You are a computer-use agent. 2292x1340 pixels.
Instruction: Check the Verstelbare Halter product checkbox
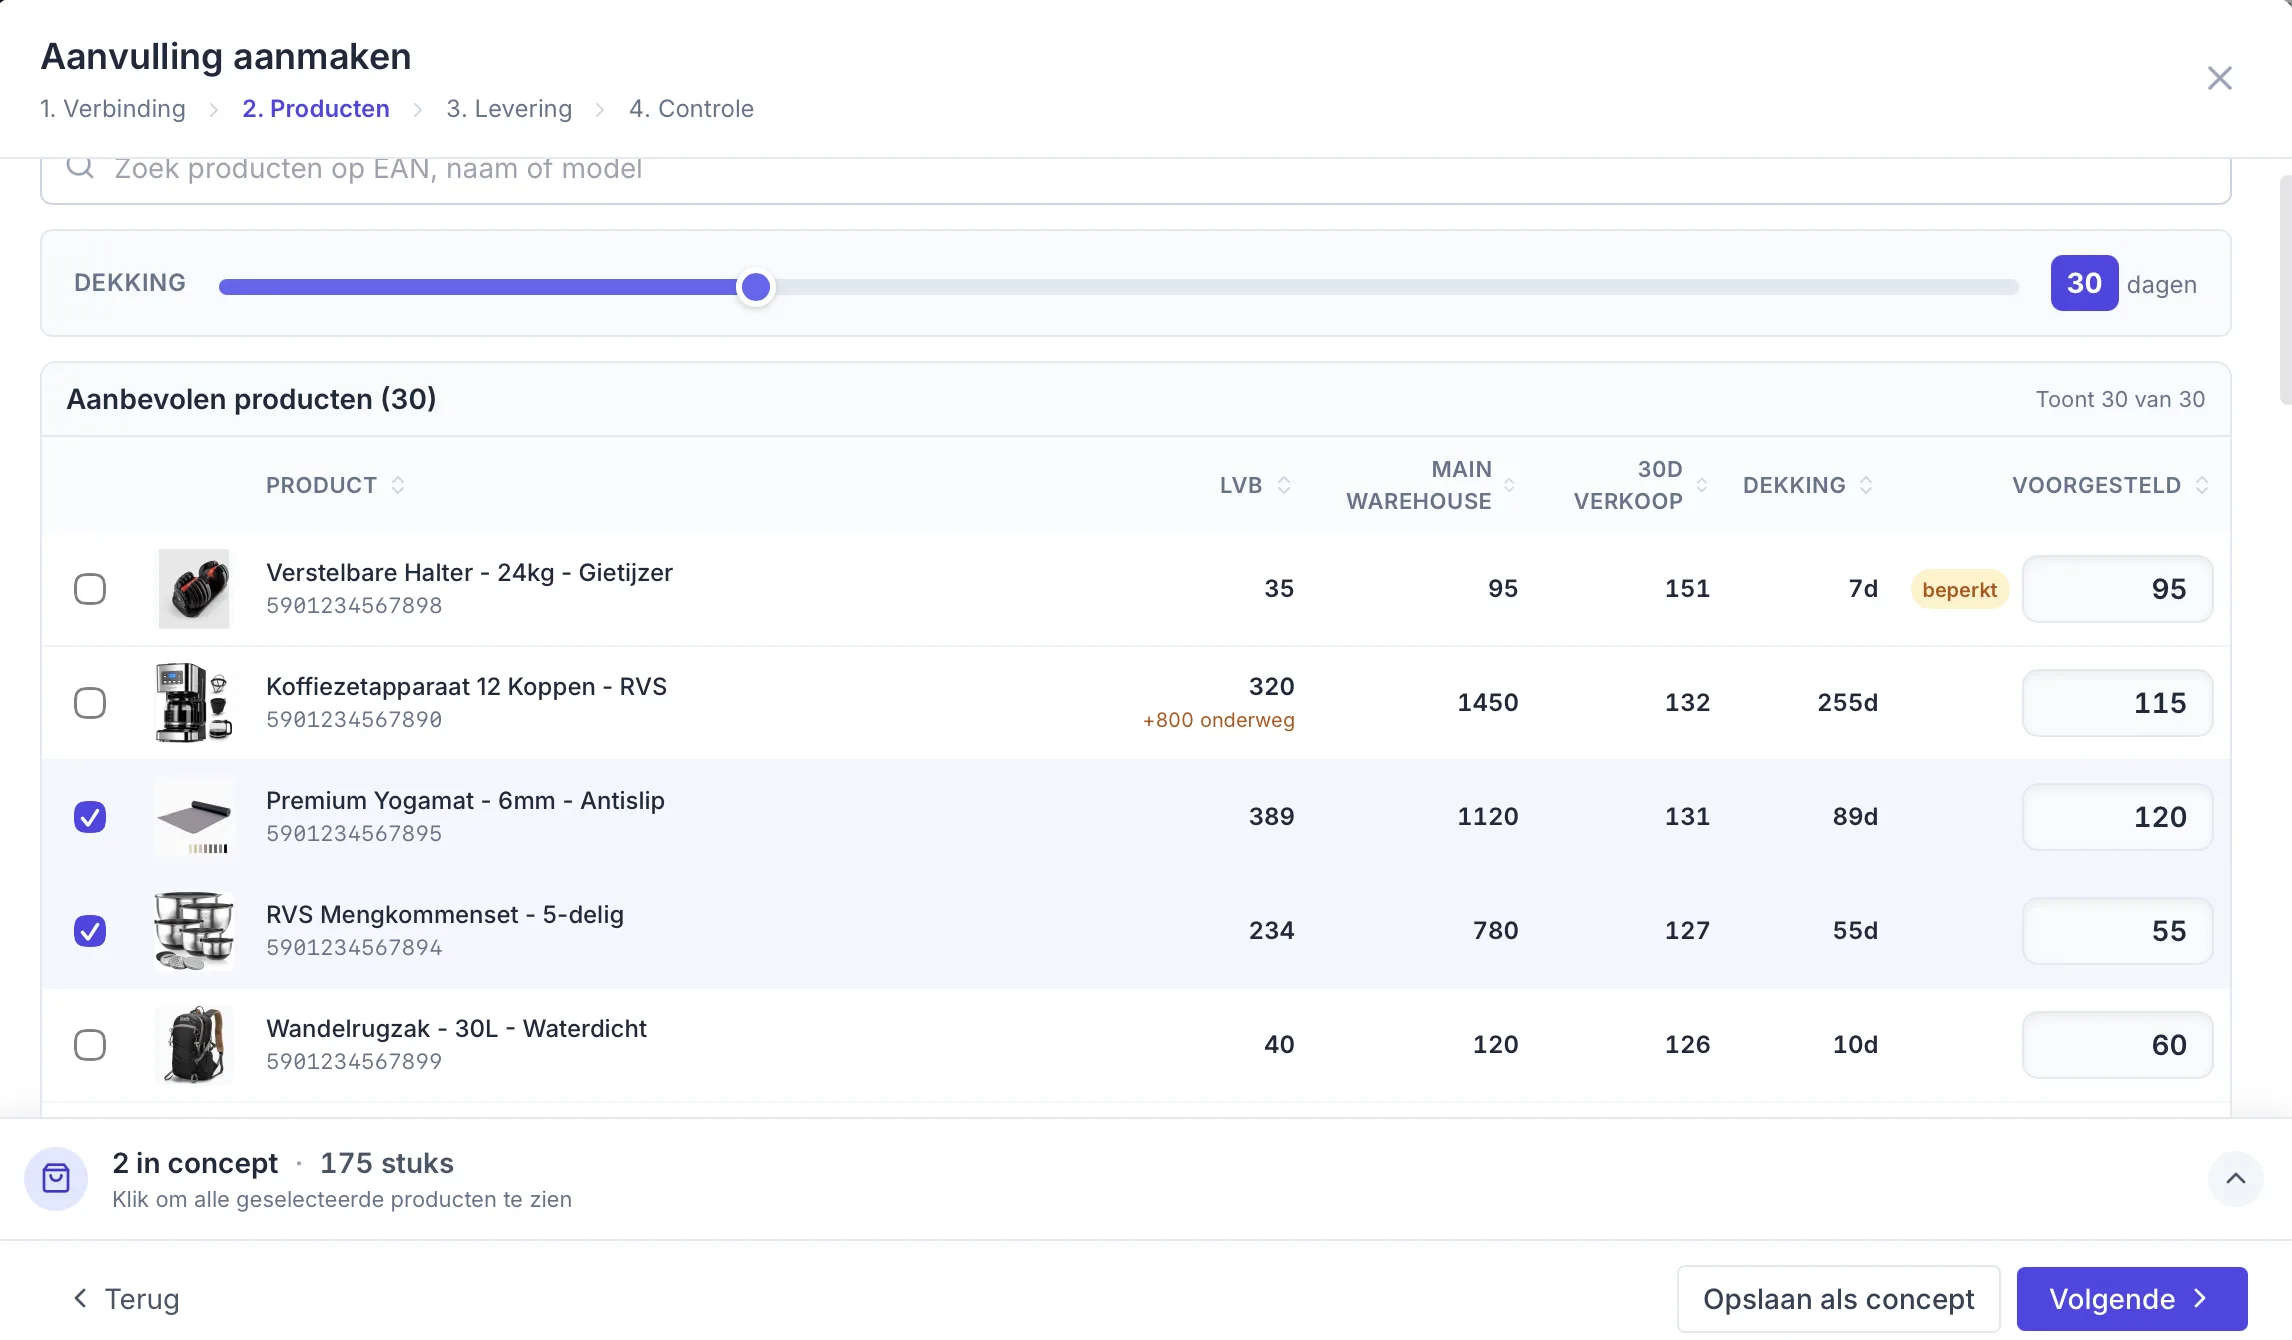(90, 589)
